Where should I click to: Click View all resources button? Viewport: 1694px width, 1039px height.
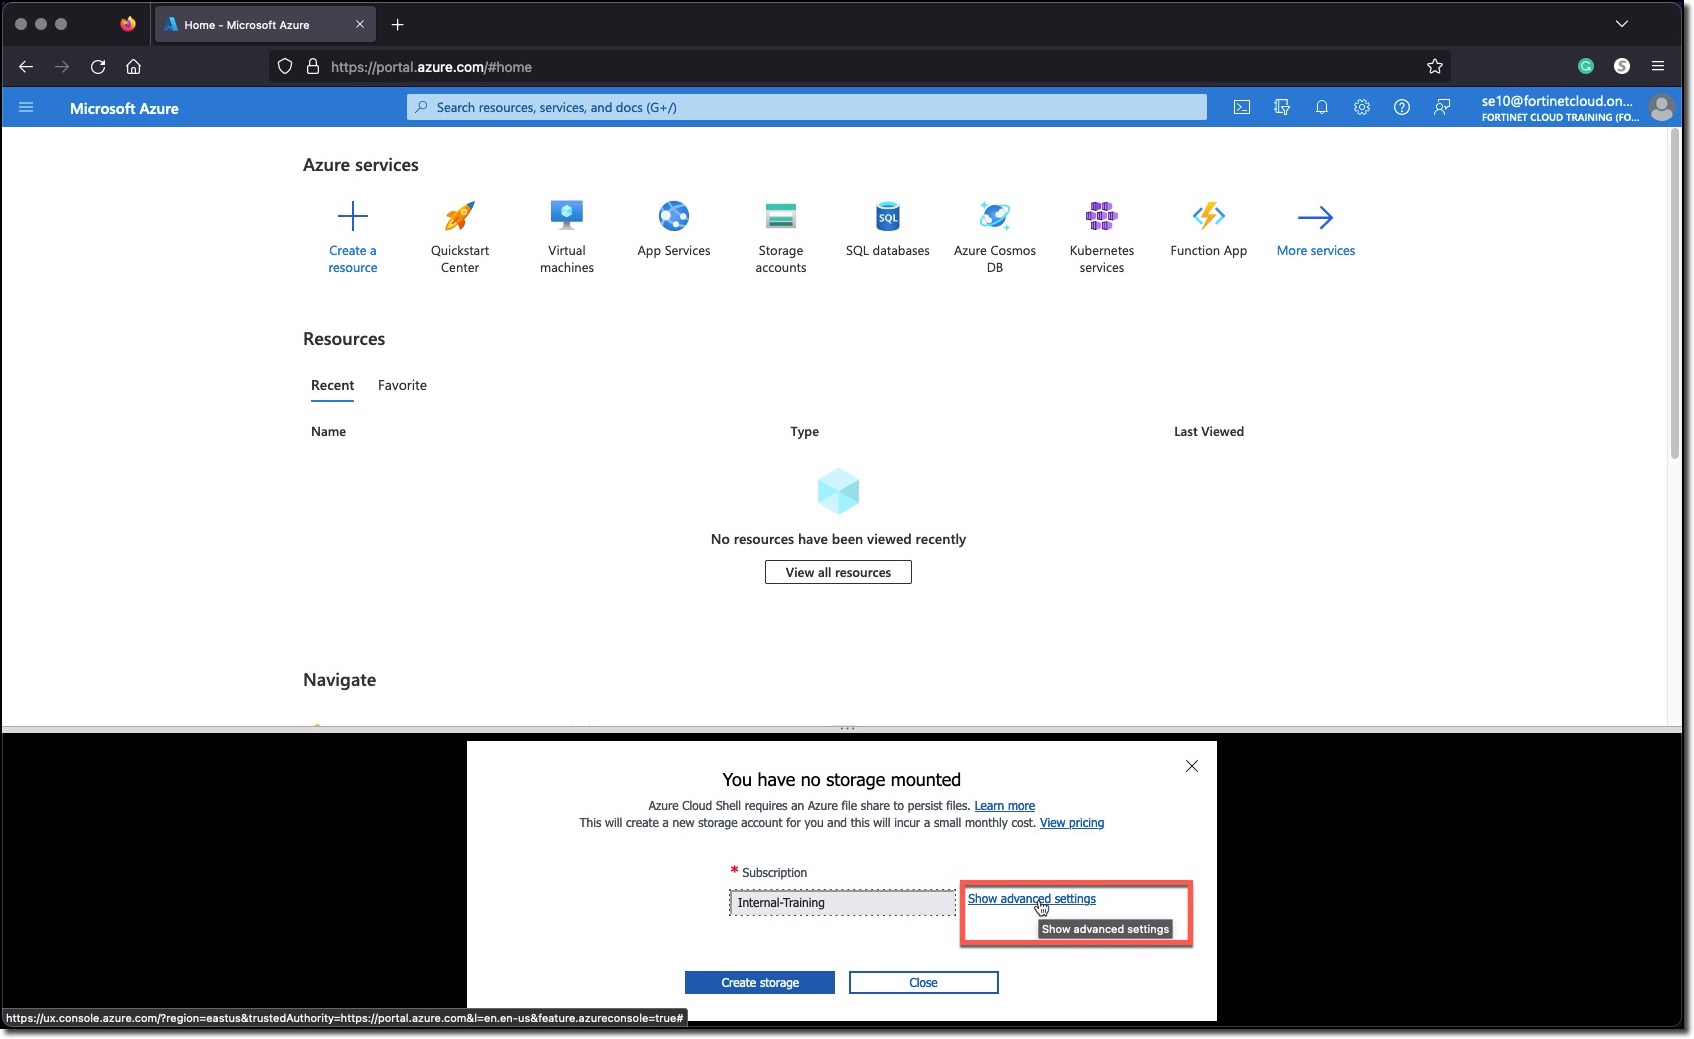[838, 572]
